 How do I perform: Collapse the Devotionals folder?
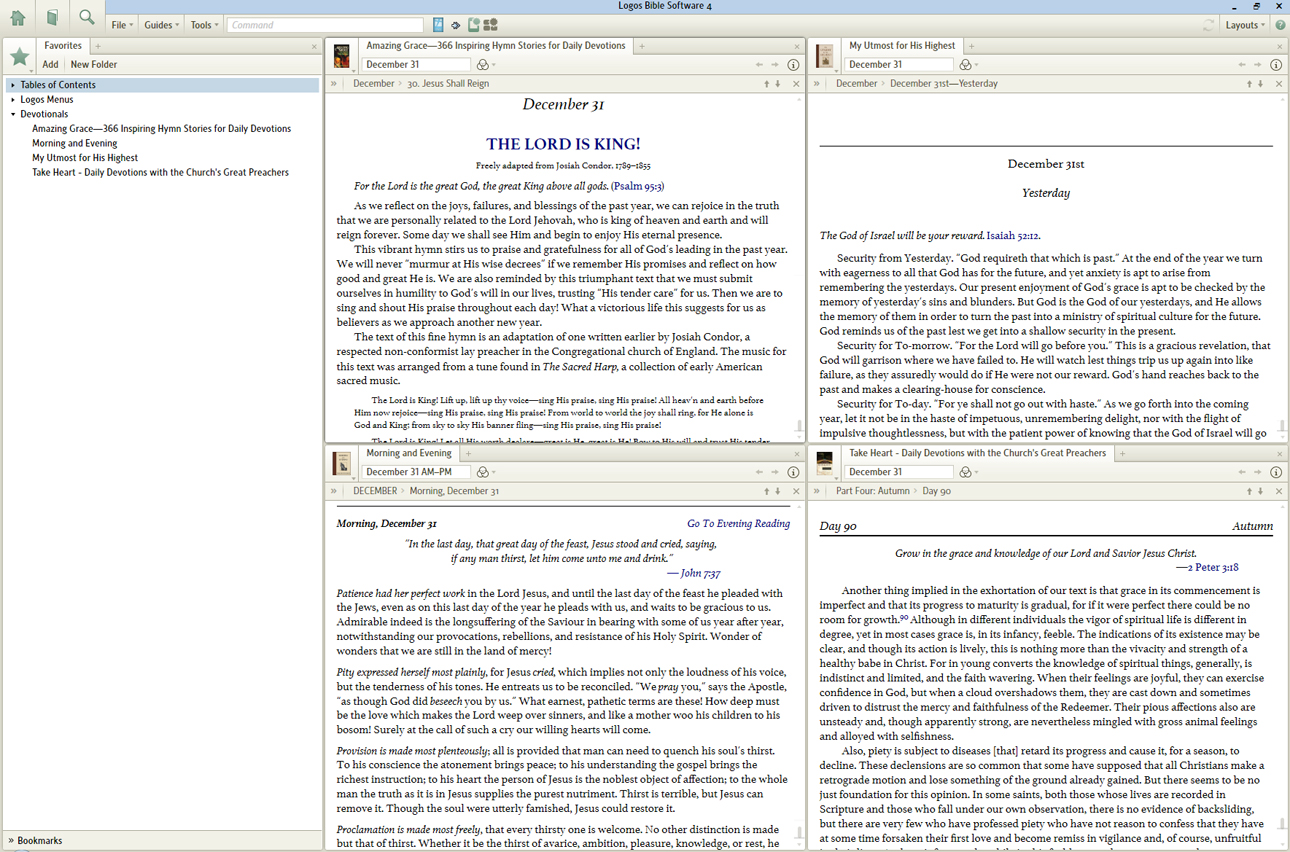click(13, 114)
